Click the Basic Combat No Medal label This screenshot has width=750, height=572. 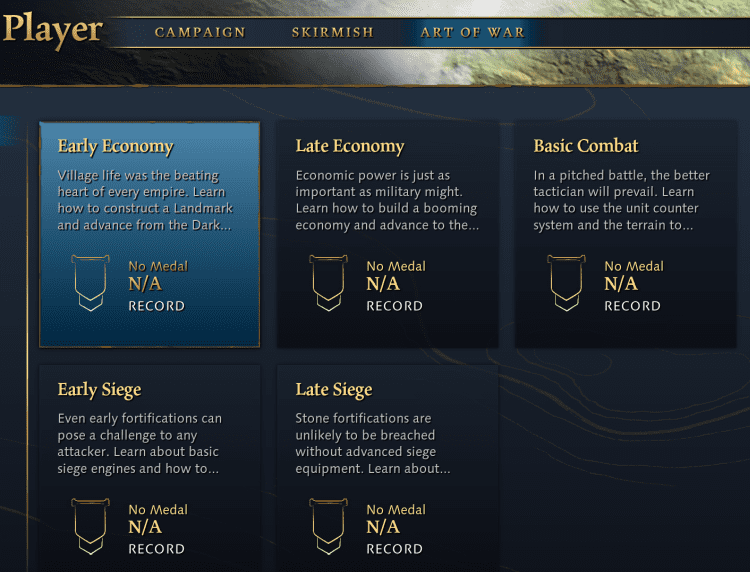[x=634, y=266]
